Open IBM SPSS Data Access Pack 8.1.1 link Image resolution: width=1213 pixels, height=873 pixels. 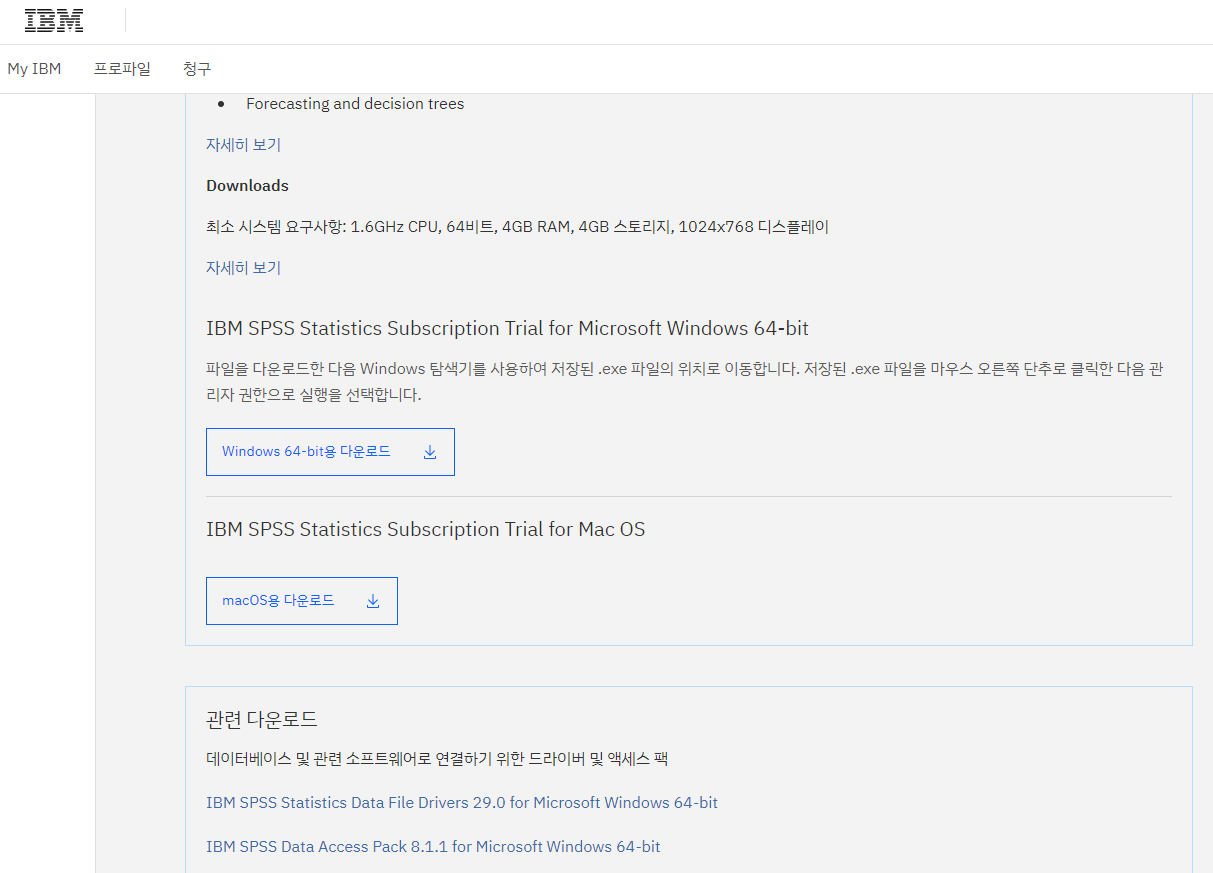[x=433, y=847]
